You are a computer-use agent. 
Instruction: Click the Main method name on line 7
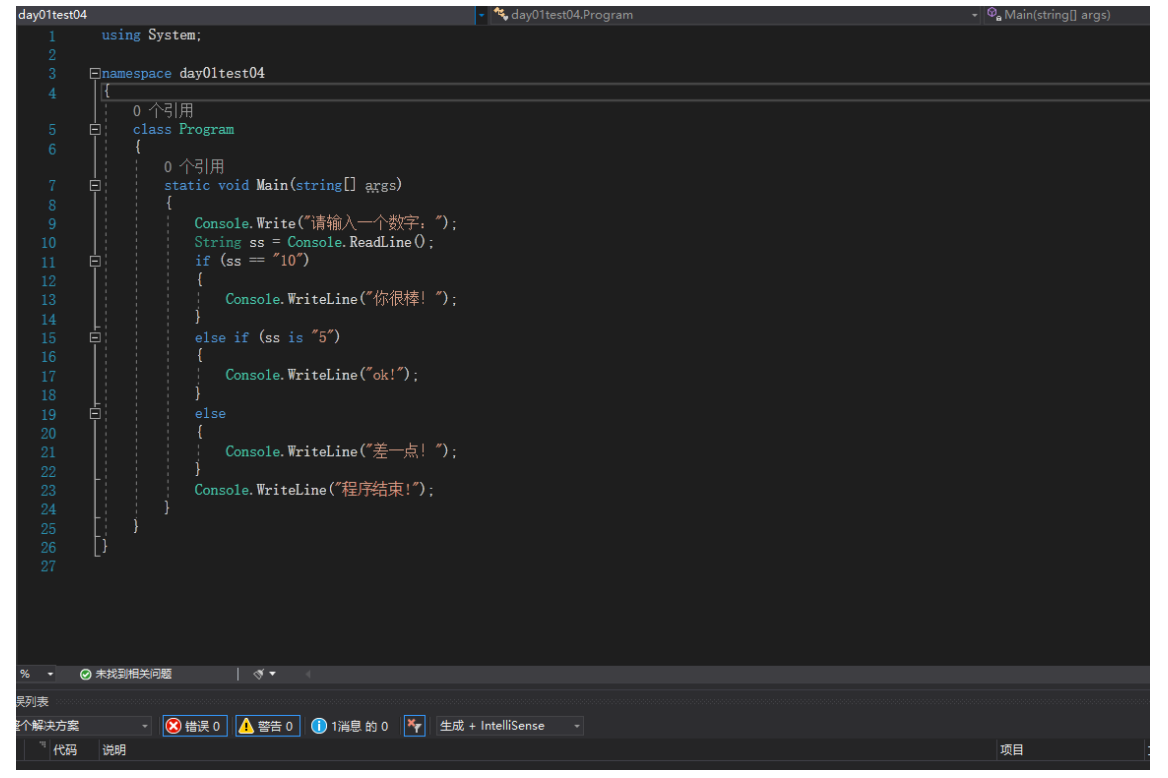coord(272,186)
